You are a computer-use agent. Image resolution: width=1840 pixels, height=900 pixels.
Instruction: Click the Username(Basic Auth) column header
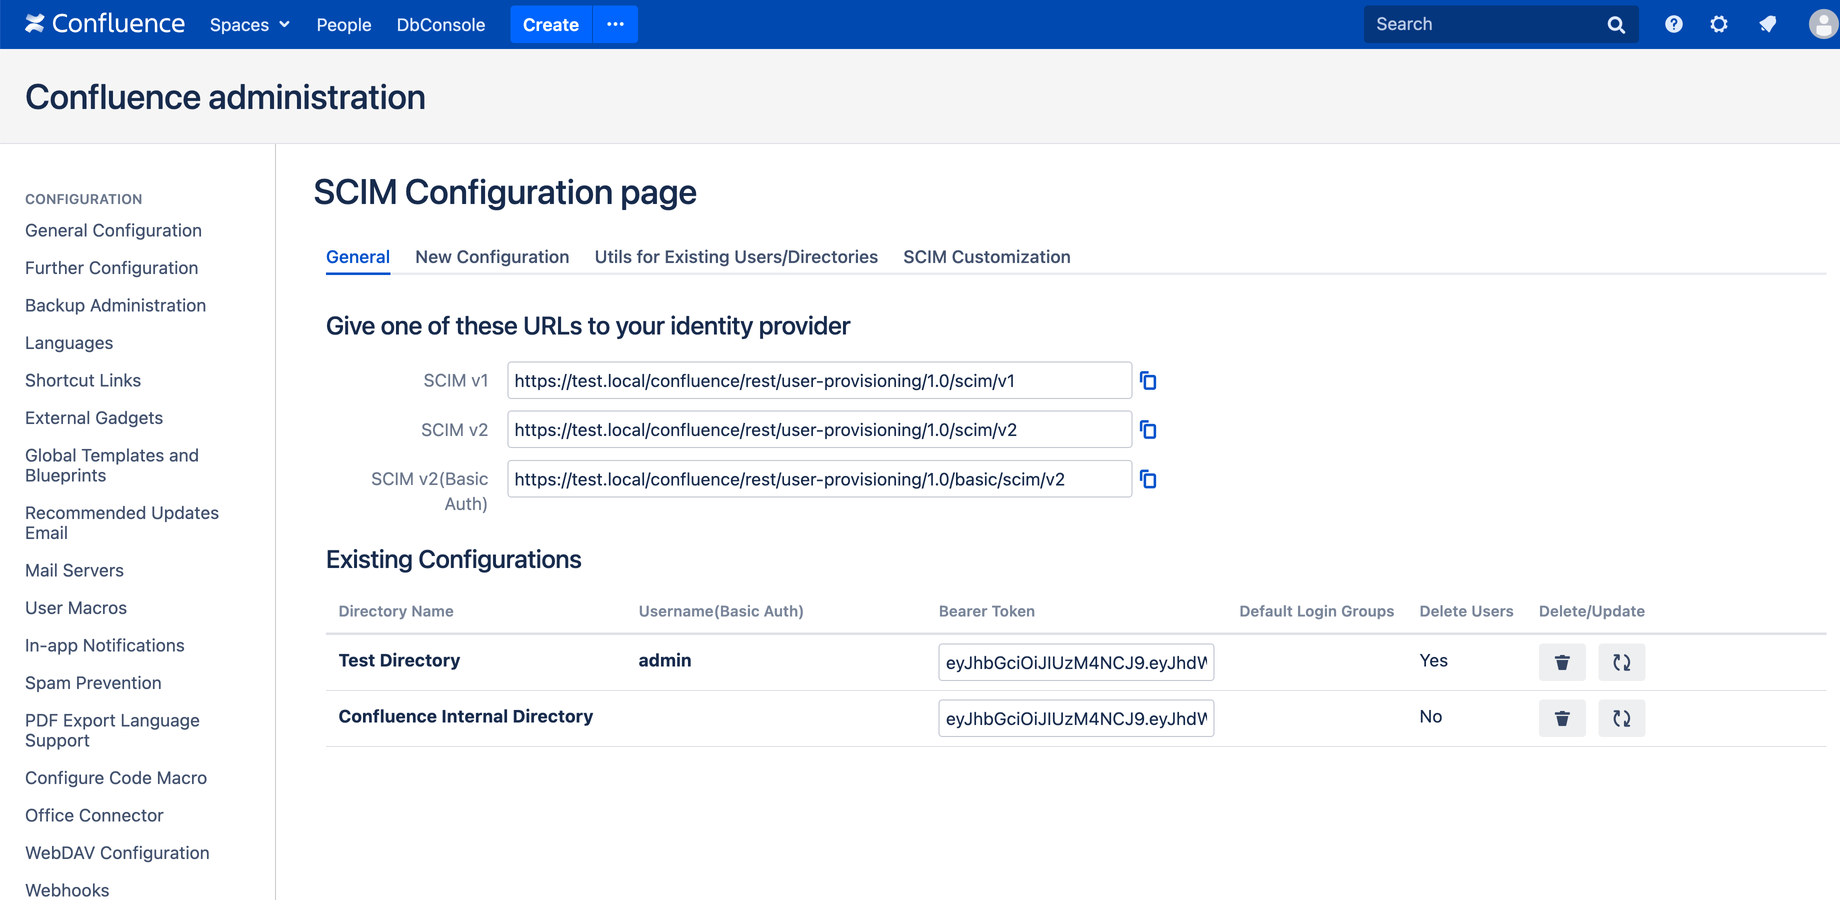721,611
